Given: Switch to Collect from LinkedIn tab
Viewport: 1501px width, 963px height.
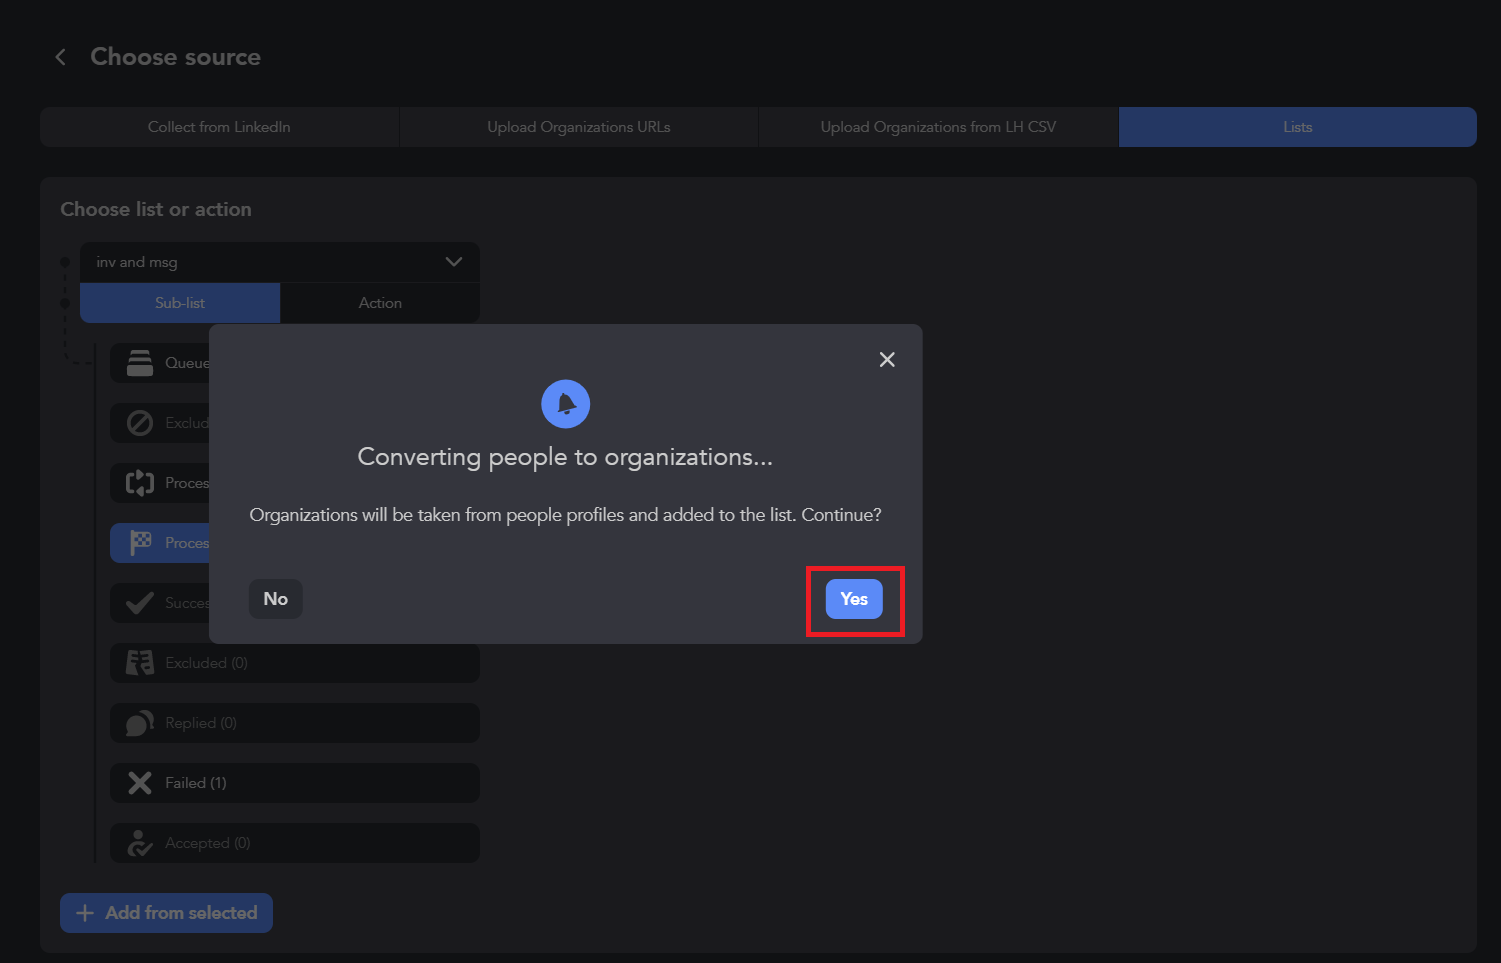Looking at the screenshot, I should 219,127.
